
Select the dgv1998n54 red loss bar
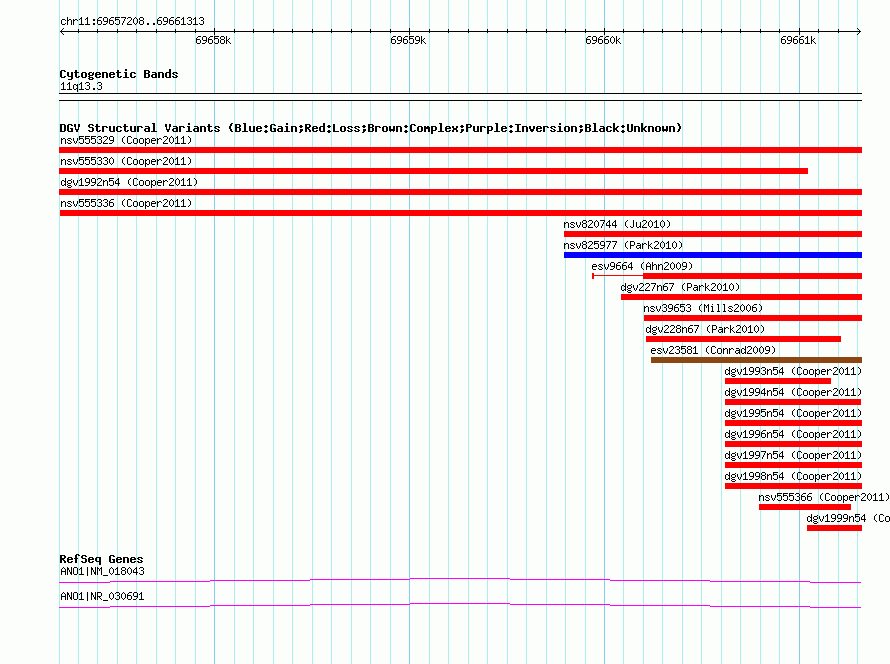click(x=794, y=486)
